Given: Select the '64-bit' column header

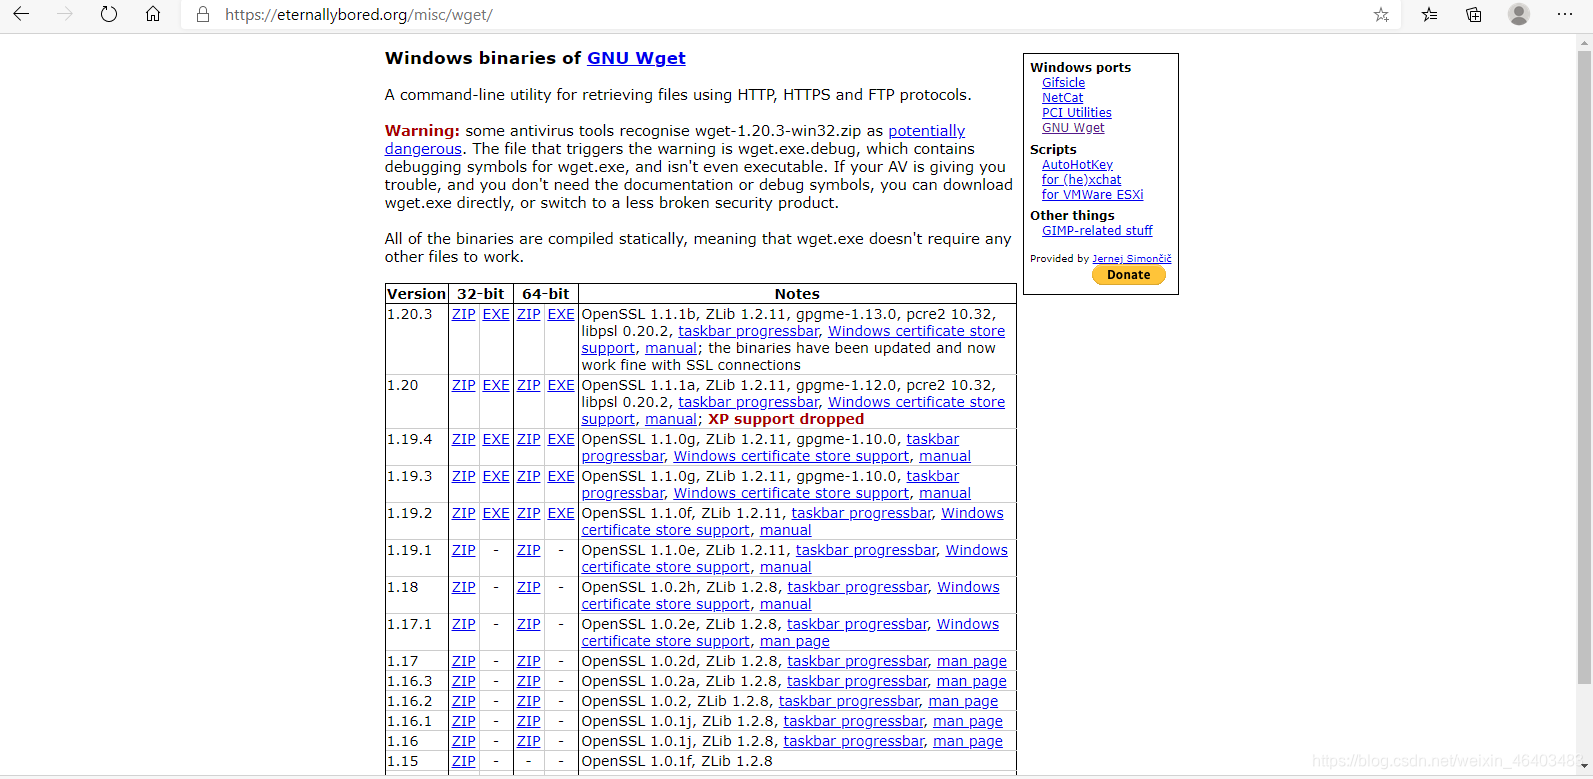Looking at the screenshot, I should click(545, 294).
